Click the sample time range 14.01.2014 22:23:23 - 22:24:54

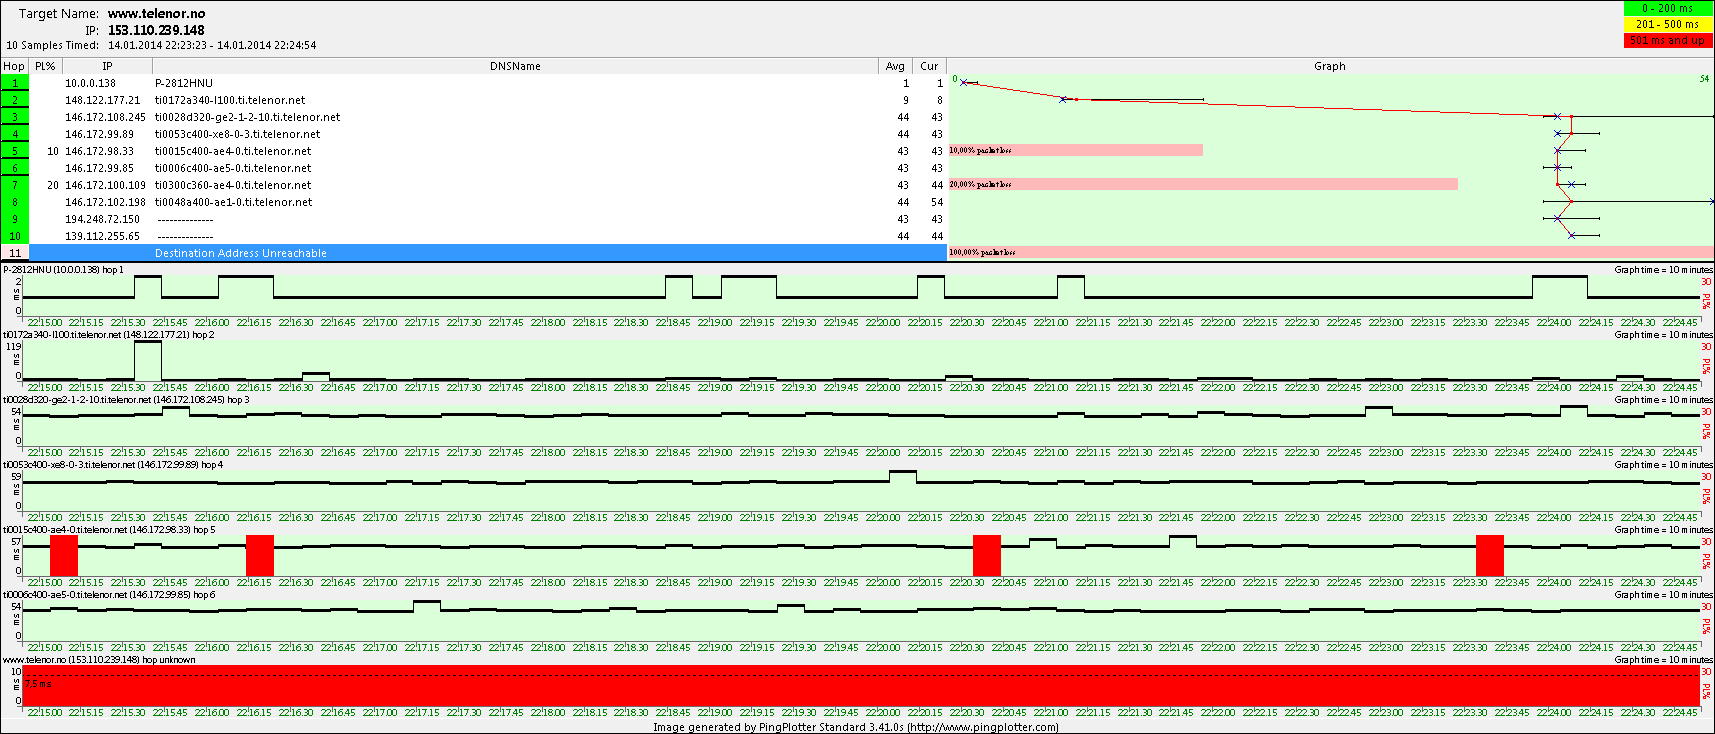point(212,45)
